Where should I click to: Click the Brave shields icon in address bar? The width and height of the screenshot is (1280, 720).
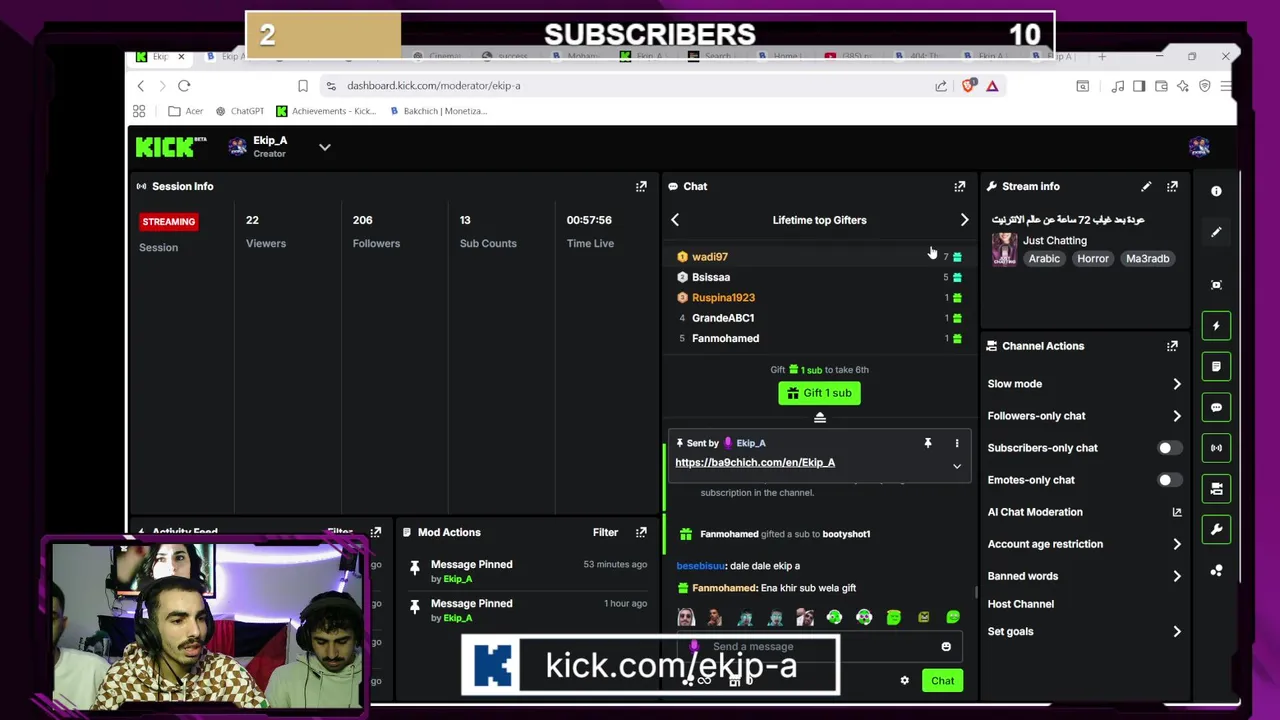(x=968, y=86)
